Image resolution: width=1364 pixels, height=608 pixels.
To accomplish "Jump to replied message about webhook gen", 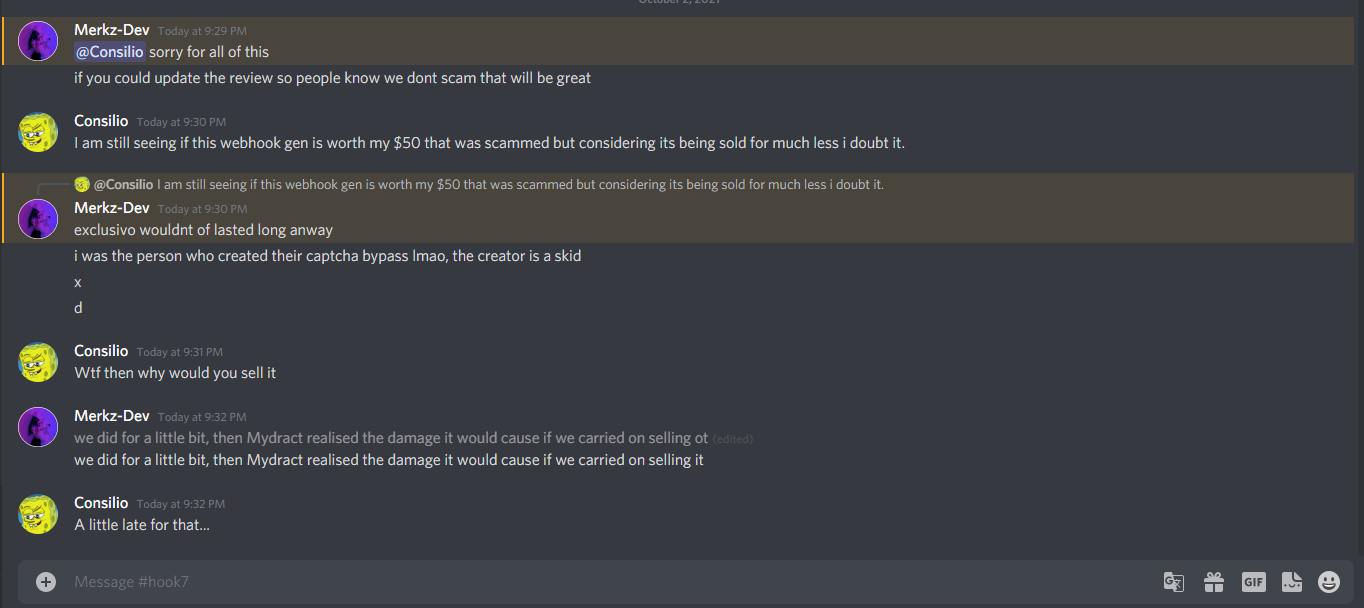I will tap(520, 184).
